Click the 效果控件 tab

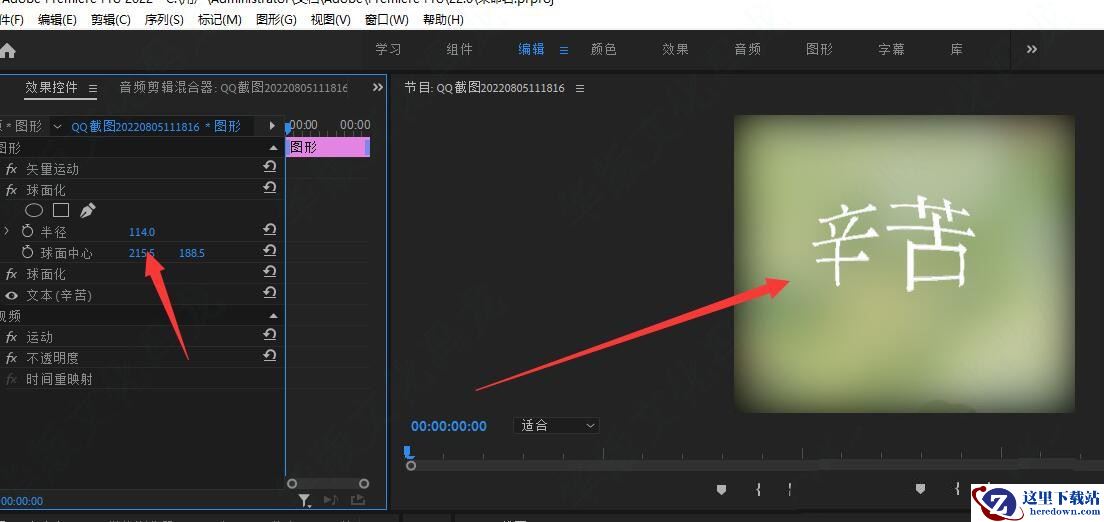(51, 87)
